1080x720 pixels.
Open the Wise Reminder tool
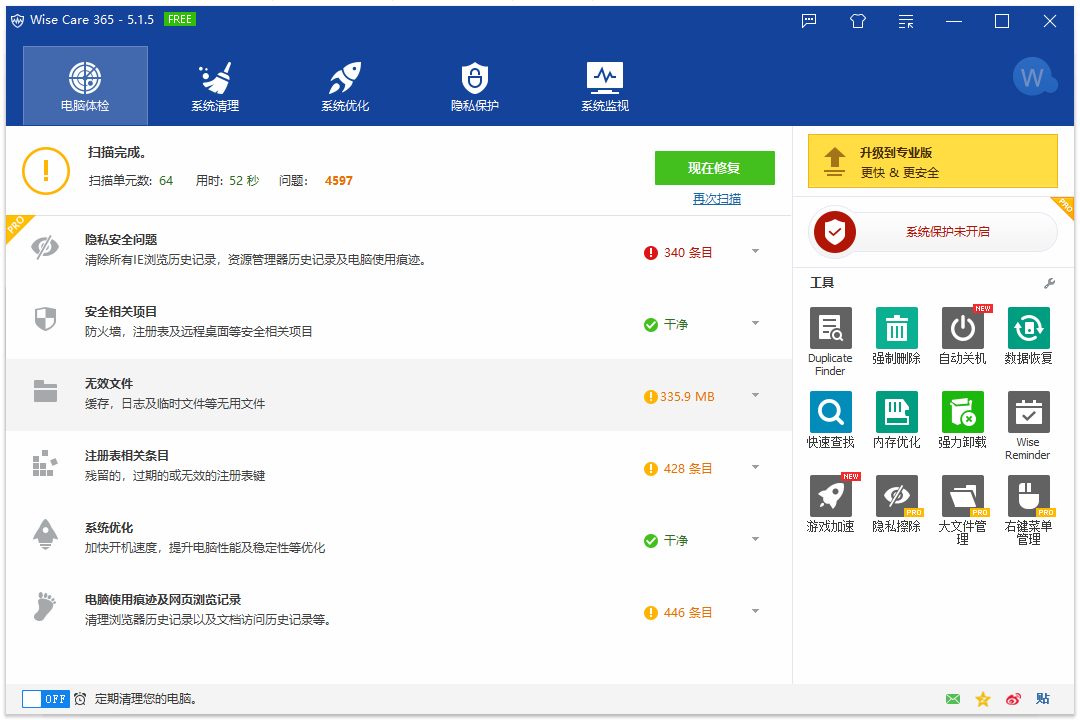click(x=1028, y=426)
